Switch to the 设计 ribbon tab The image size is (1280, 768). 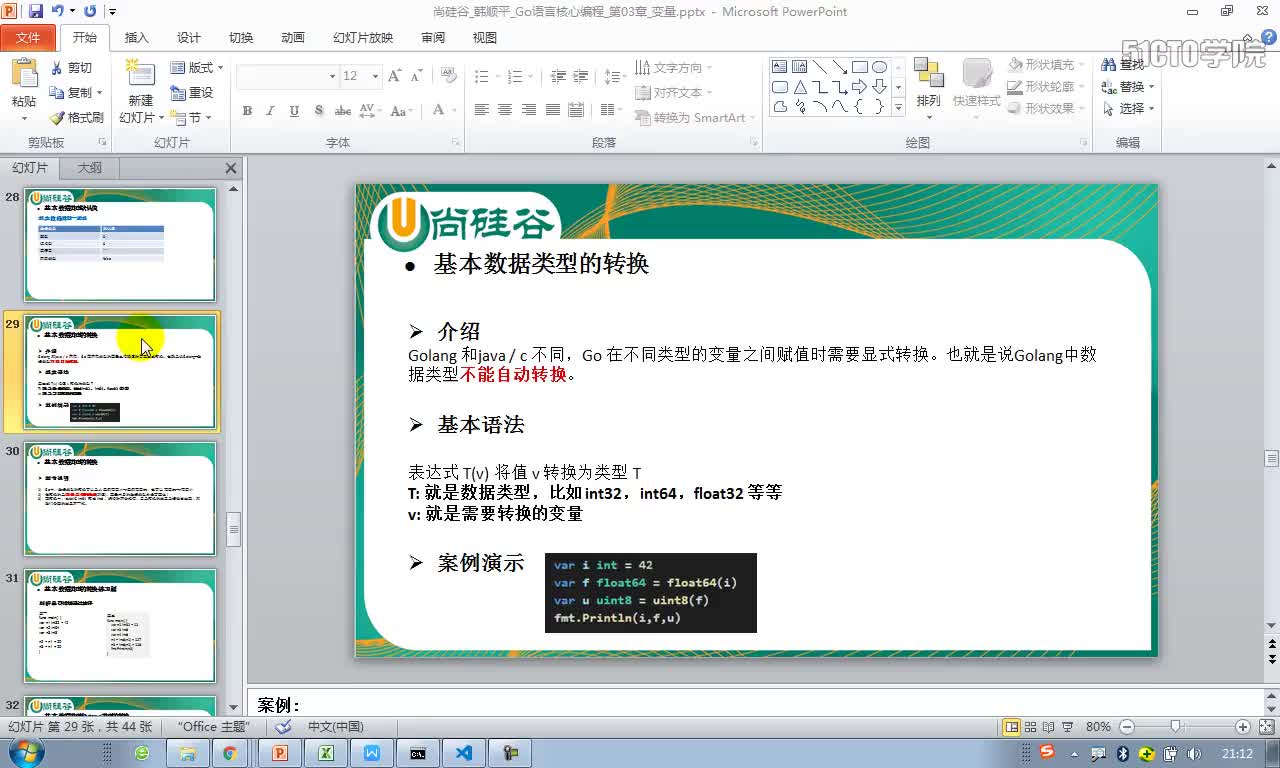189,38
